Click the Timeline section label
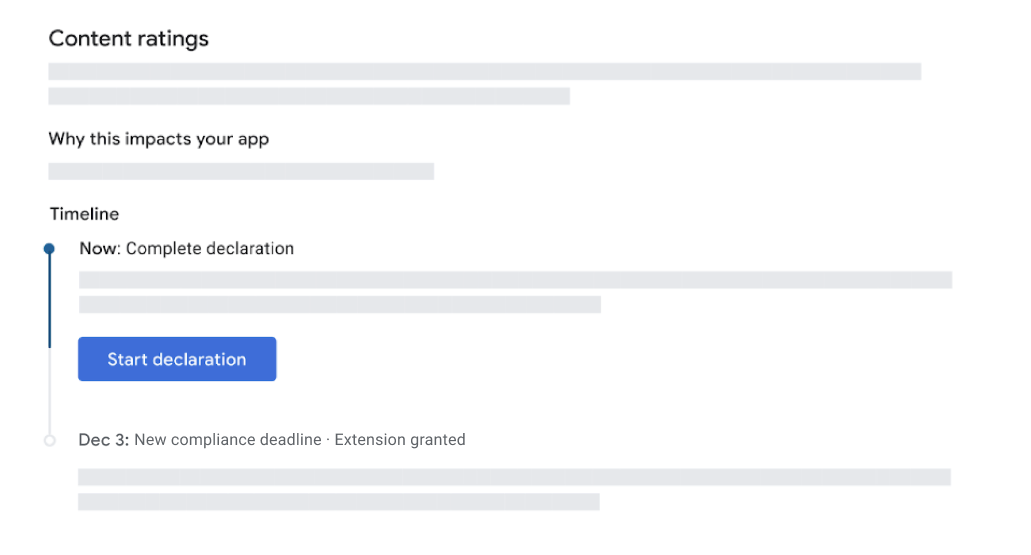 84,214
